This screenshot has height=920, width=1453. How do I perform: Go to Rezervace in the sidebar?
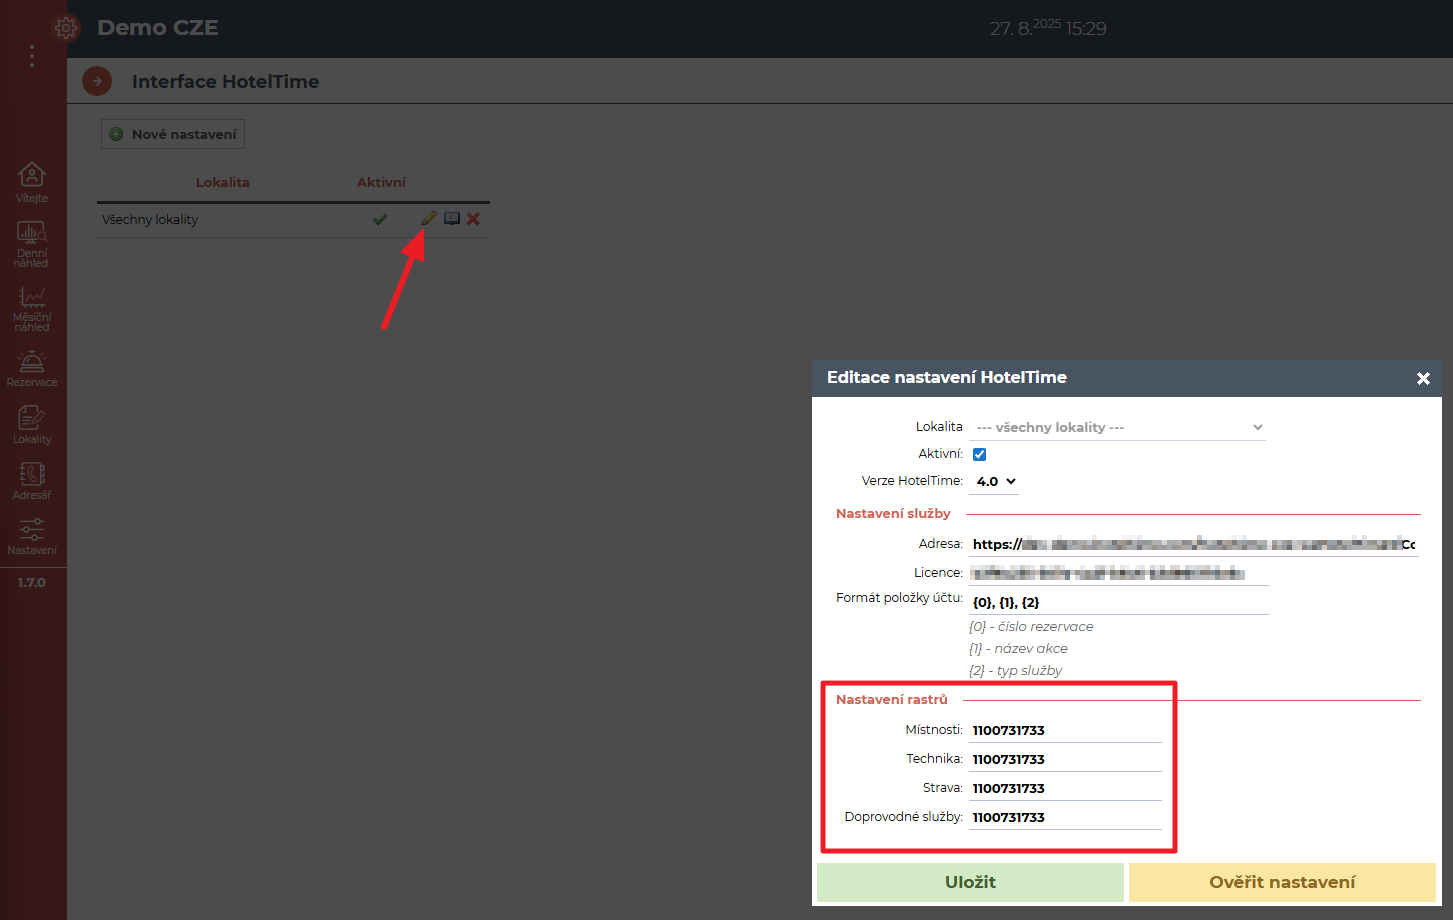pyautogui.click(x=32, y=368)
